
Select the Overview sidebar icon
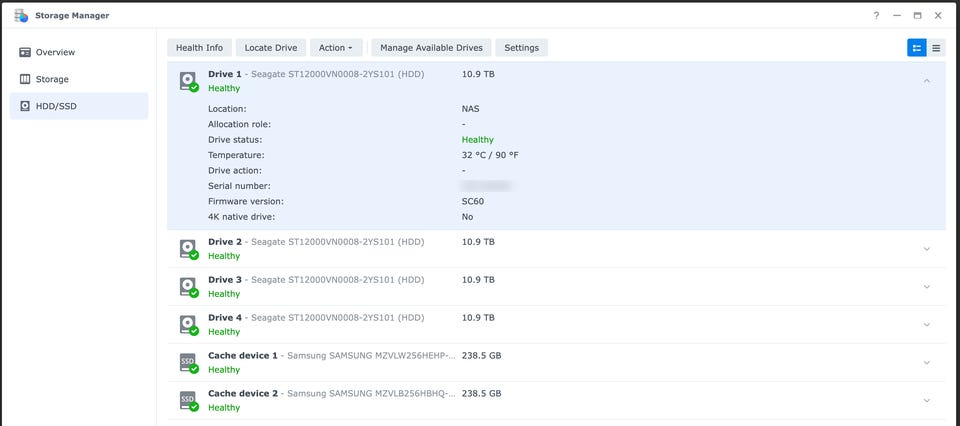tap(25, 52)
